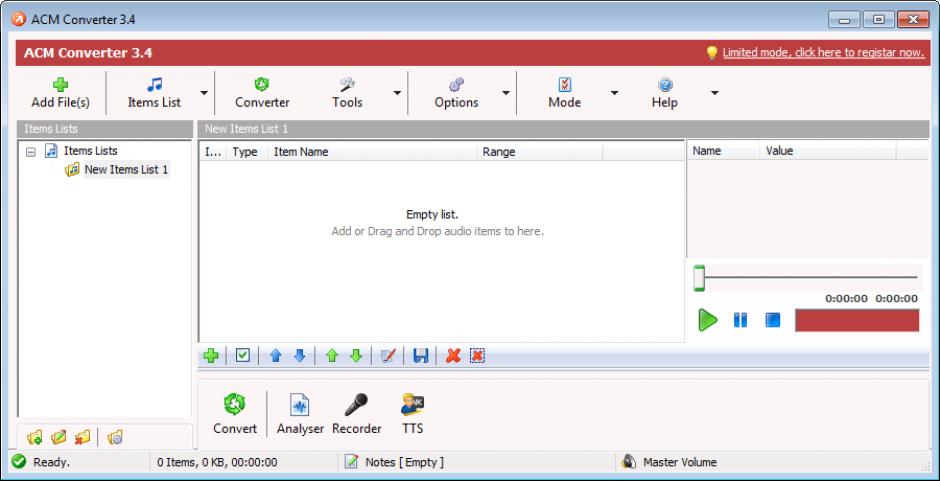Click the Type column header
Image resolution: width=940 pixels, height=481 pixels.
[x=246, y=152]
